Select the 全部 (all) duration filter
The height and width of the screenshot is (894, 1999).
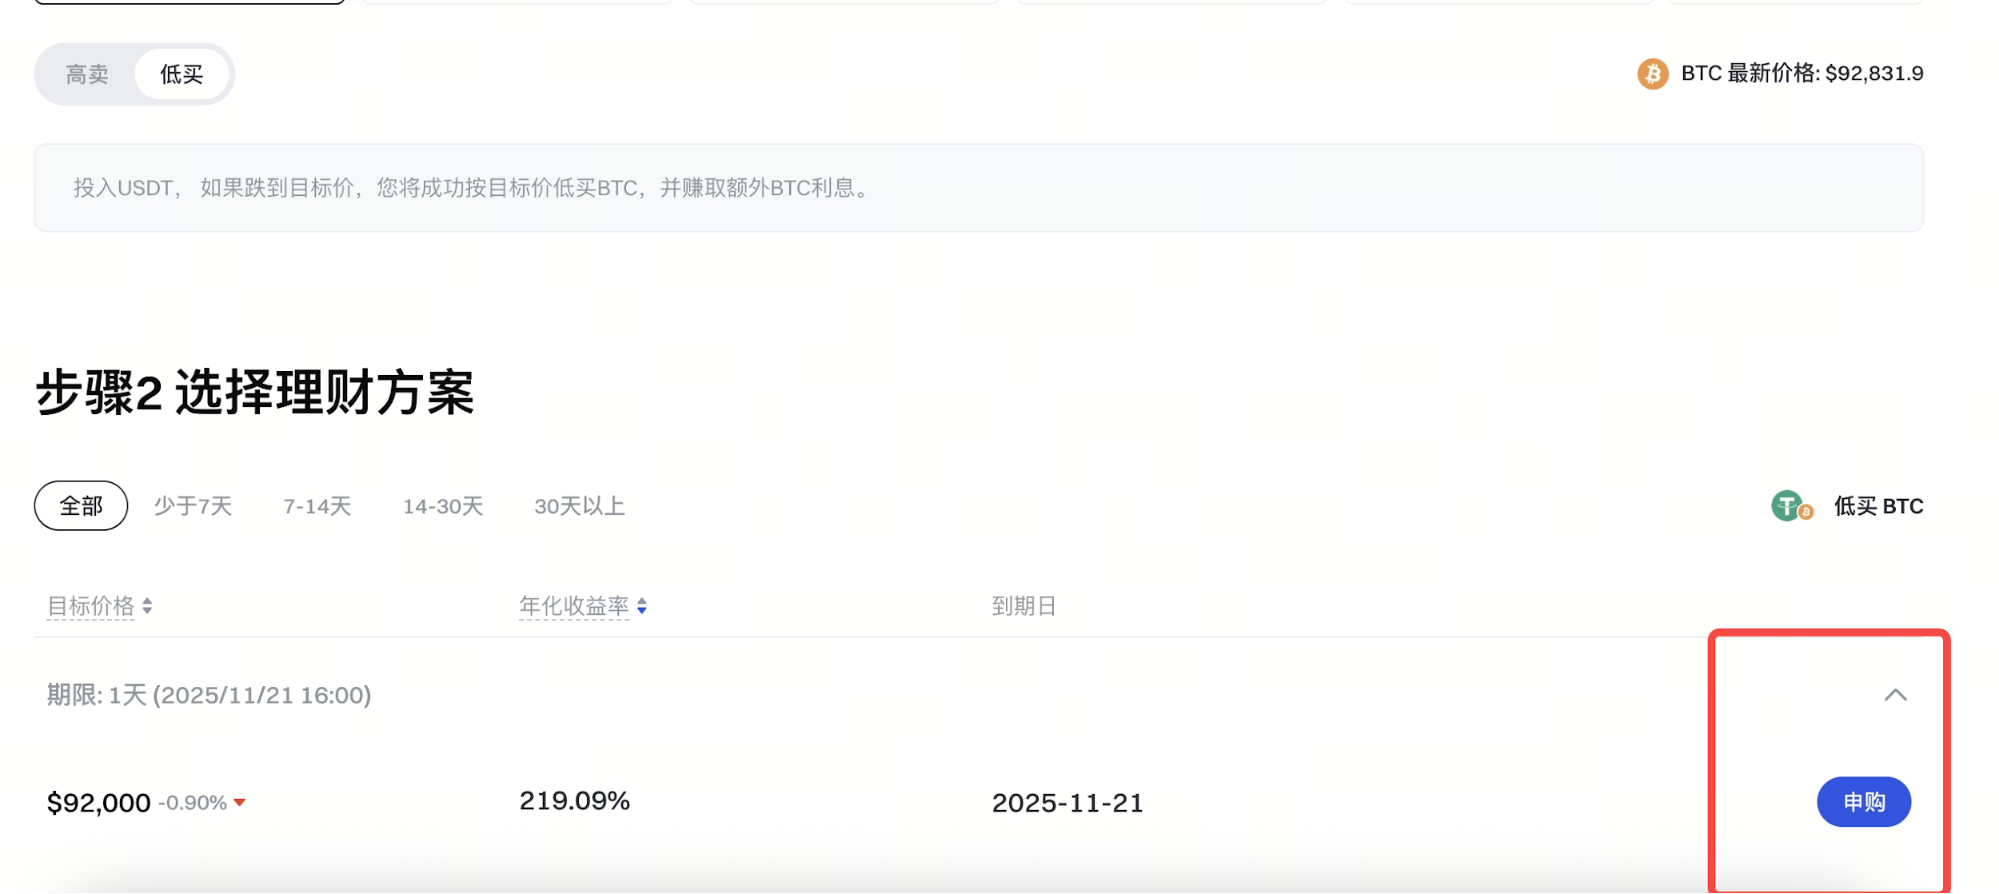click(x=81, y=506)
